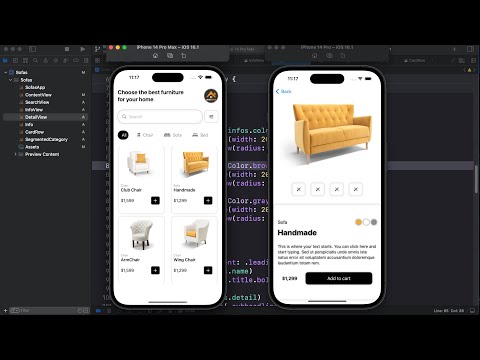Collapse the Sofas group folder

tap(11, 80)
